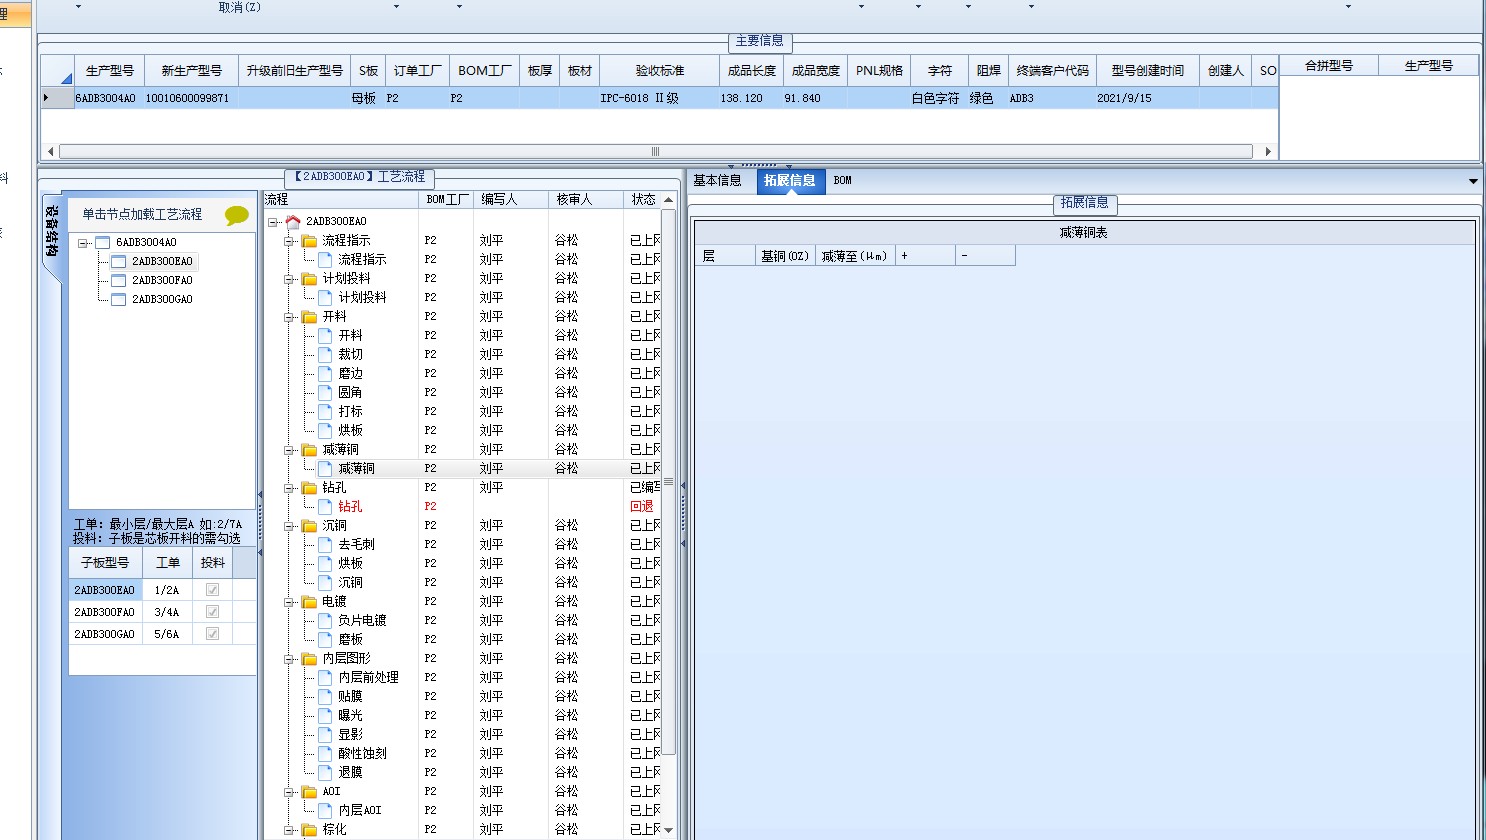Click the 核审人 column header in the process list
Screen dimensions: 1486x840
click(585, 200)
